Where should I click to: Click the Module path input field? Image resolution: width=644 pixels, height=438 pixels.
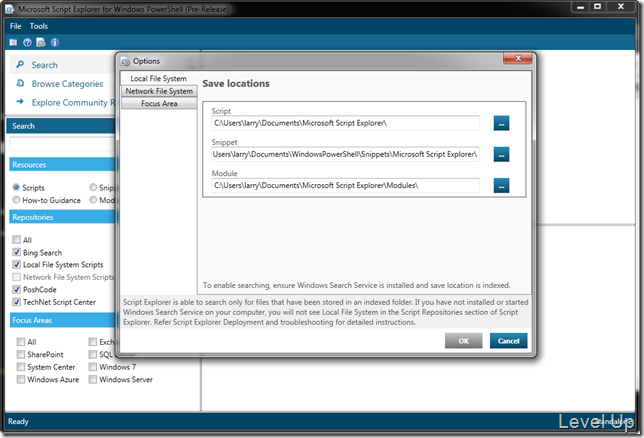345,185
